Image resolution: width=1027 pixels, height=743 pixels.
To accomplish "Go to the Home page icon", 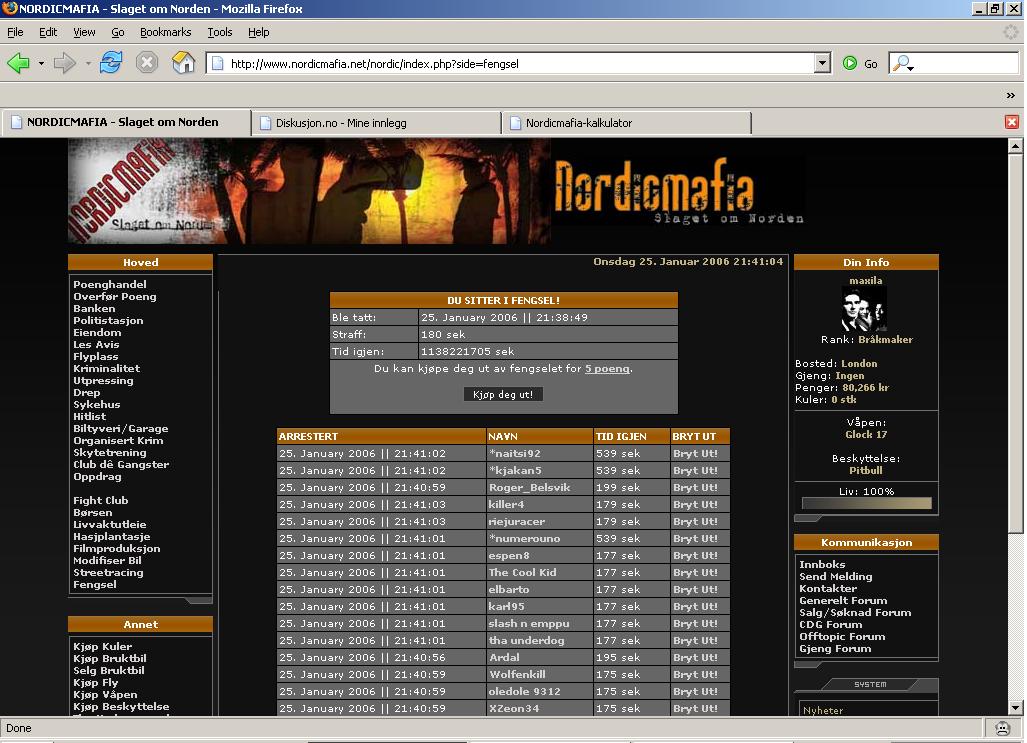I will point(183,63).
